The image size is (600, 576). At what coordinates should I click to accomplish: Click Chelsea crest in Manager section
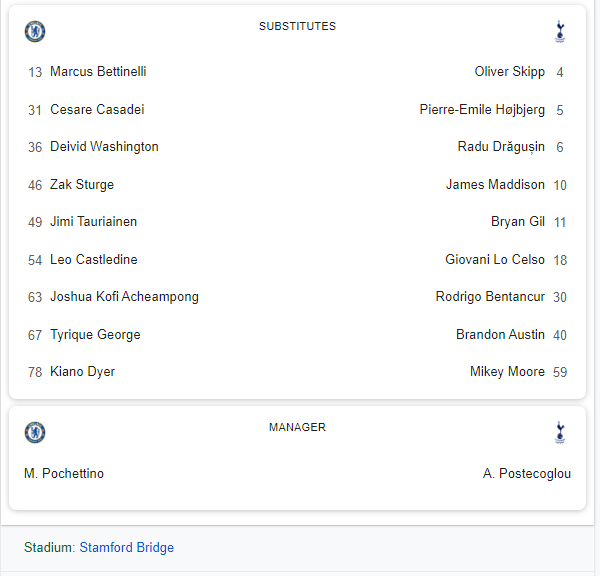[35, 432]
